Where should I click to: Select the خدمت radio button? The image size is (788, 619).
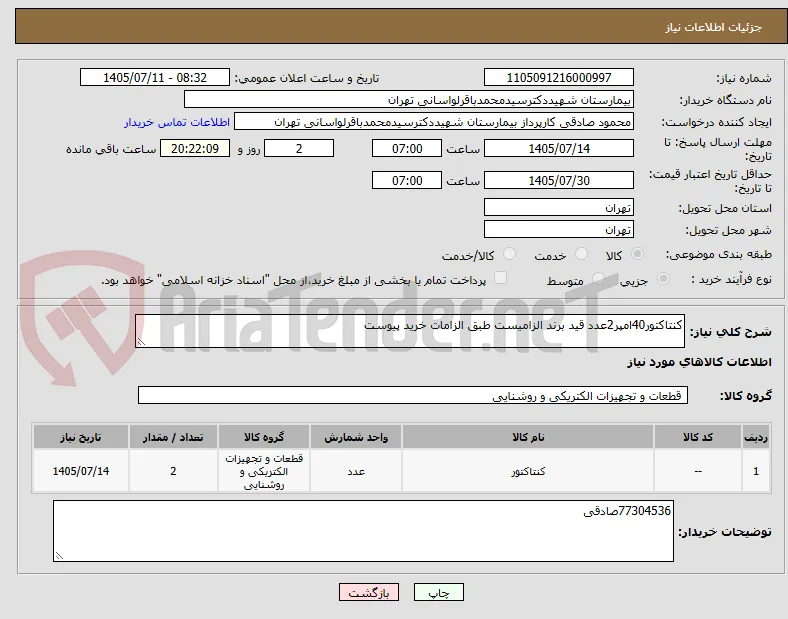click(581, 254)
